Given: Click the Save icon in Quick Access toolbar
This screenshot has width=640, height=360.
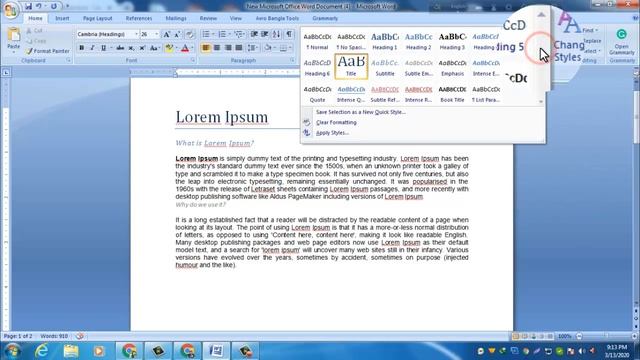Looking at the screenshot, I should pyautogui.click(x=28, y=6).
